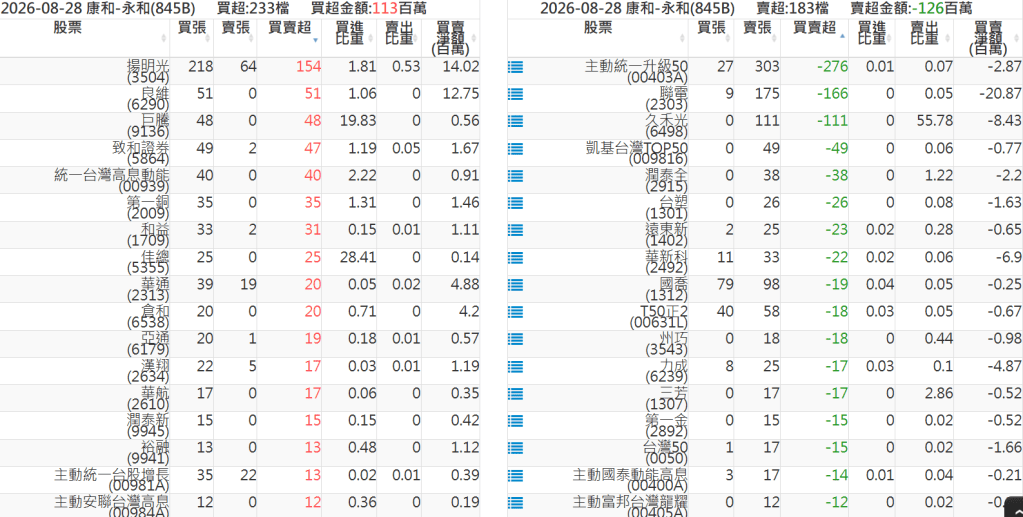
Task: Sort the 買超 table by 股票 column
Action: 85,38
